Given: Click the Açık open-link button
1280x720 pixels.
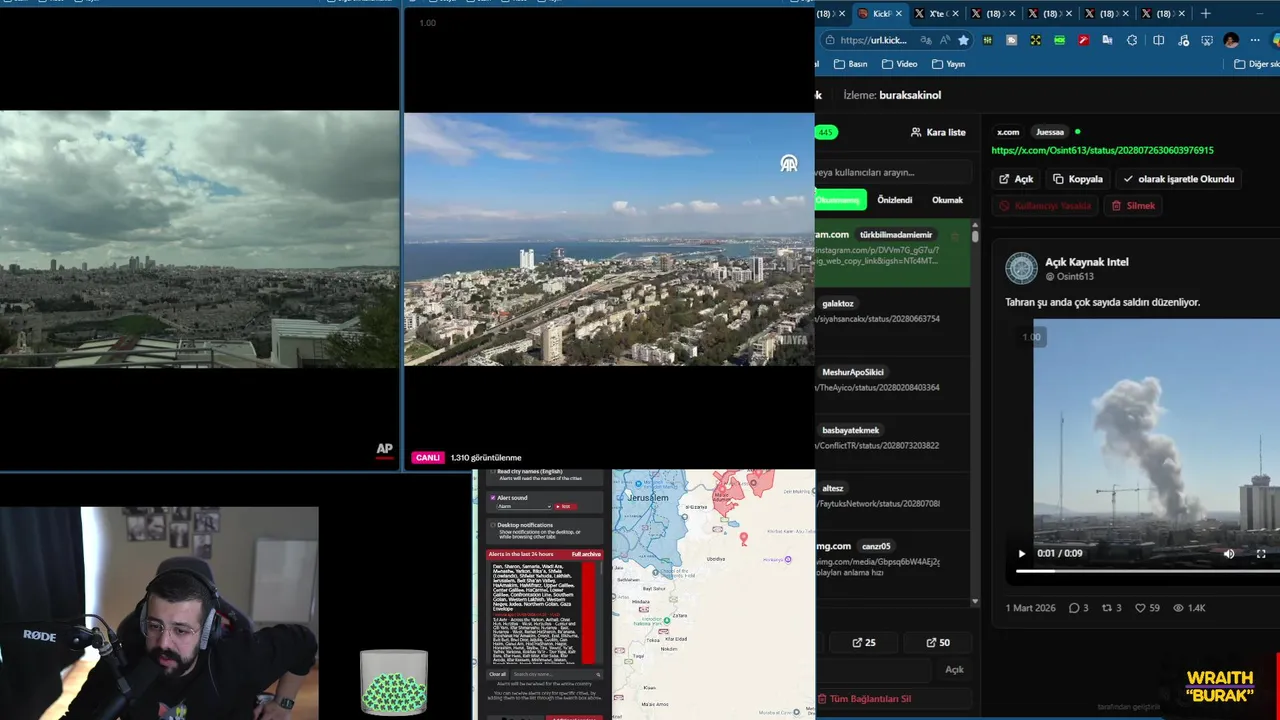Looking at the screenshot, I should coord(1016,179).
